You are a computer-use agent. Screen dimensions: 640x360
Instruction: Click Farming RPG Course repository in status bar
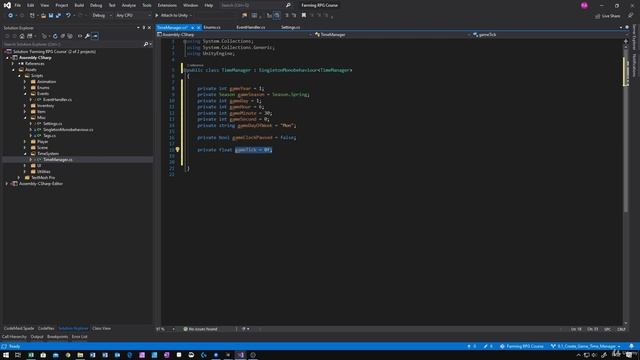coord(522,346)
